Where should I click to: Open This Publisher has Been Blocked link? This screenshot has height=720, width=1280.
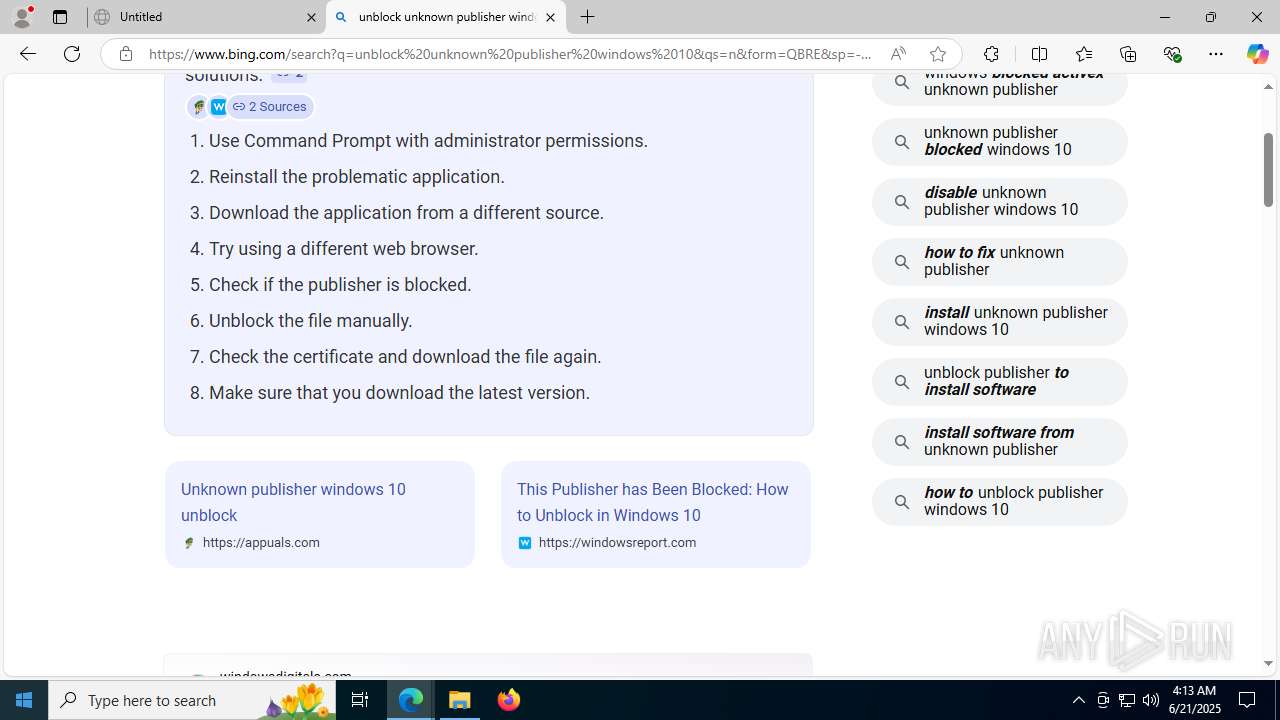[652, 502]
